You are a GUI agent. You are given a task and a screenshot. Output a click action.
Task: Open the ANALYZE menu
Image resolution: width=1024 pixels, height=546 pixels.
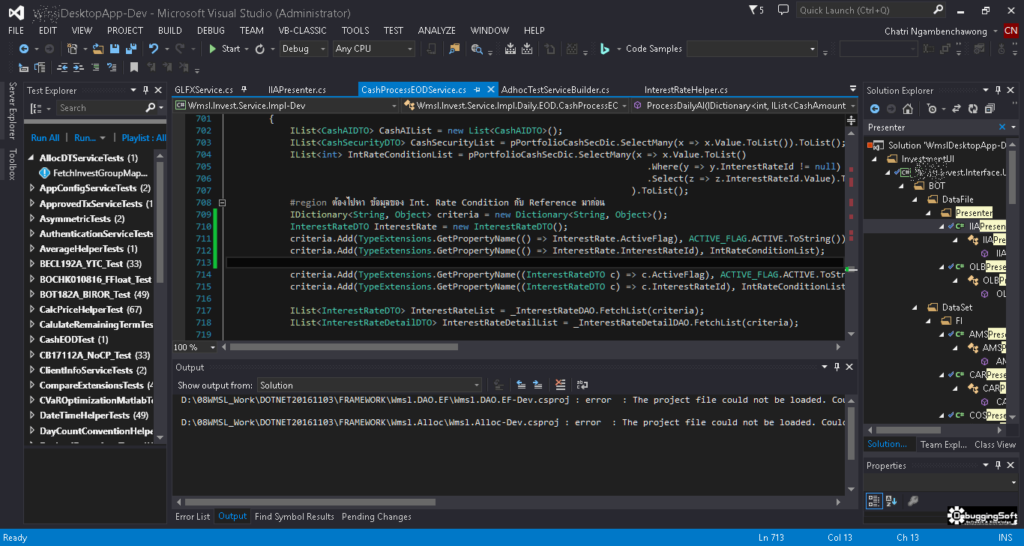[x=437, y=31]
